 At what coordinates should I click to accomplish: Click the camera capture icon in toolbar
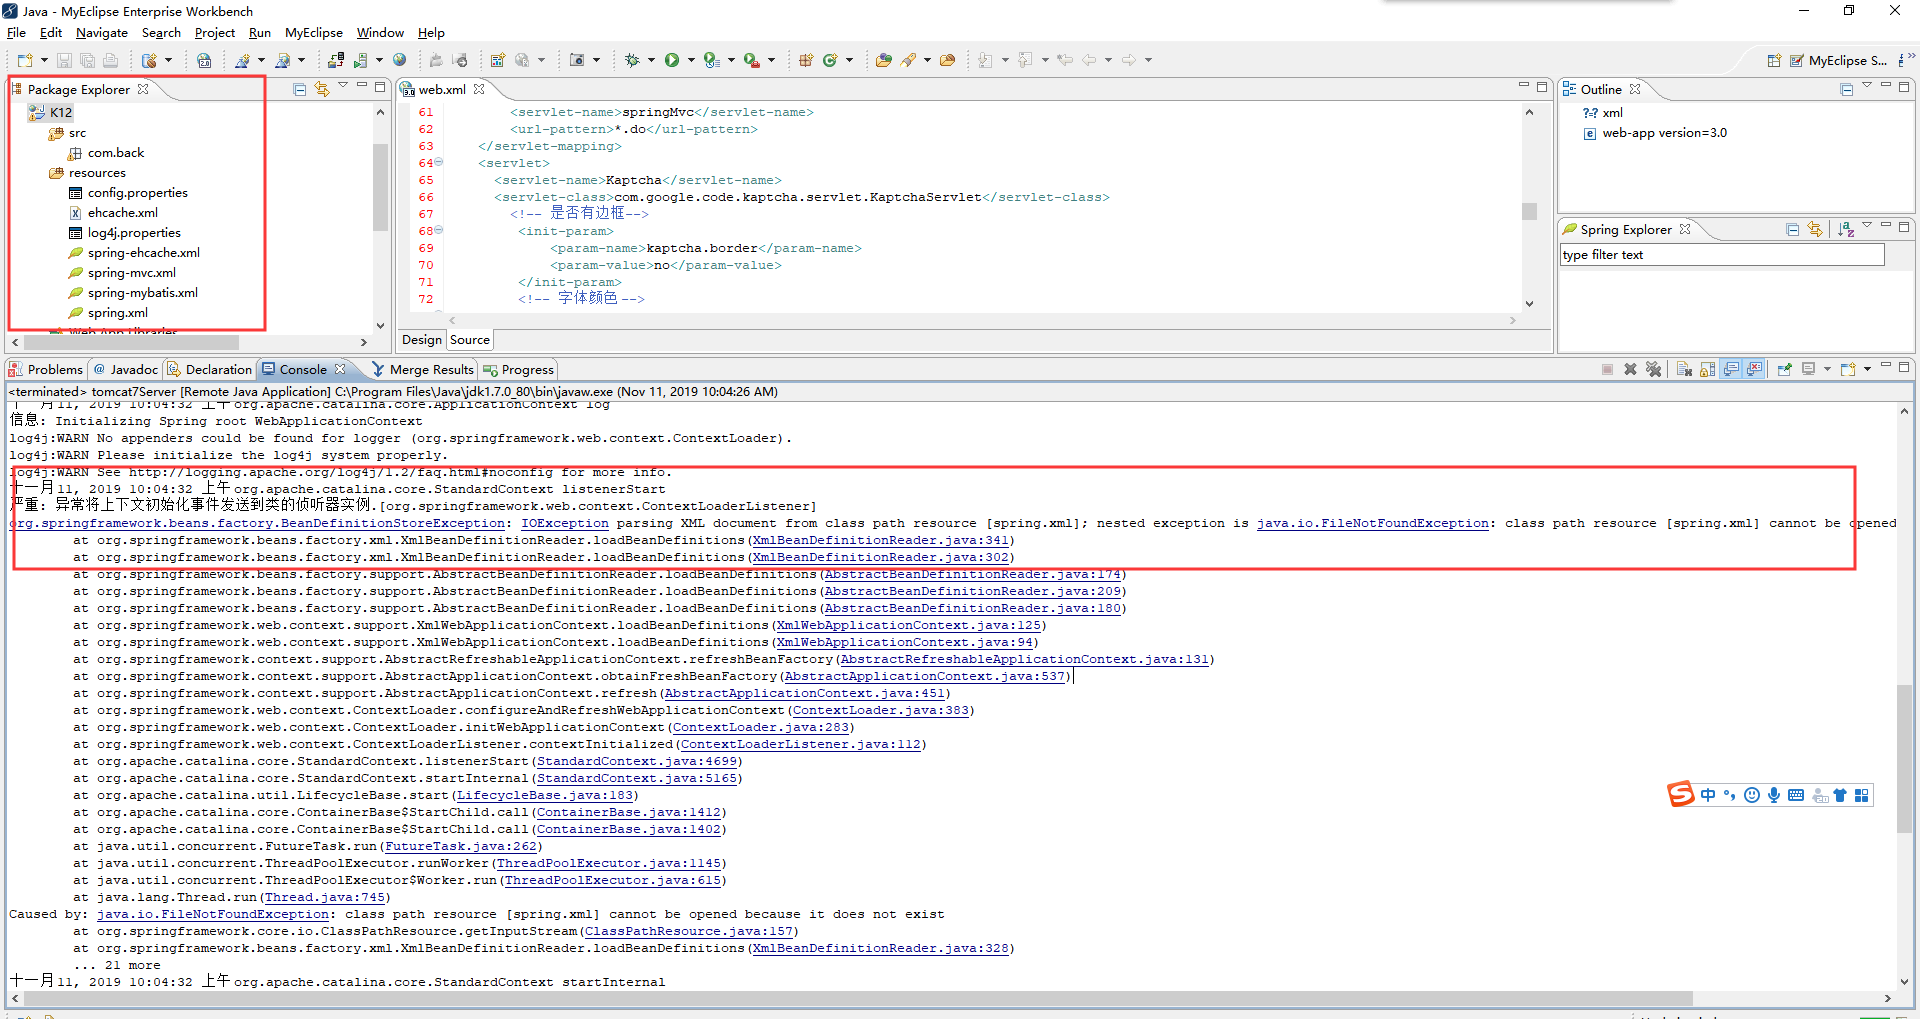[x=577, y=61]
